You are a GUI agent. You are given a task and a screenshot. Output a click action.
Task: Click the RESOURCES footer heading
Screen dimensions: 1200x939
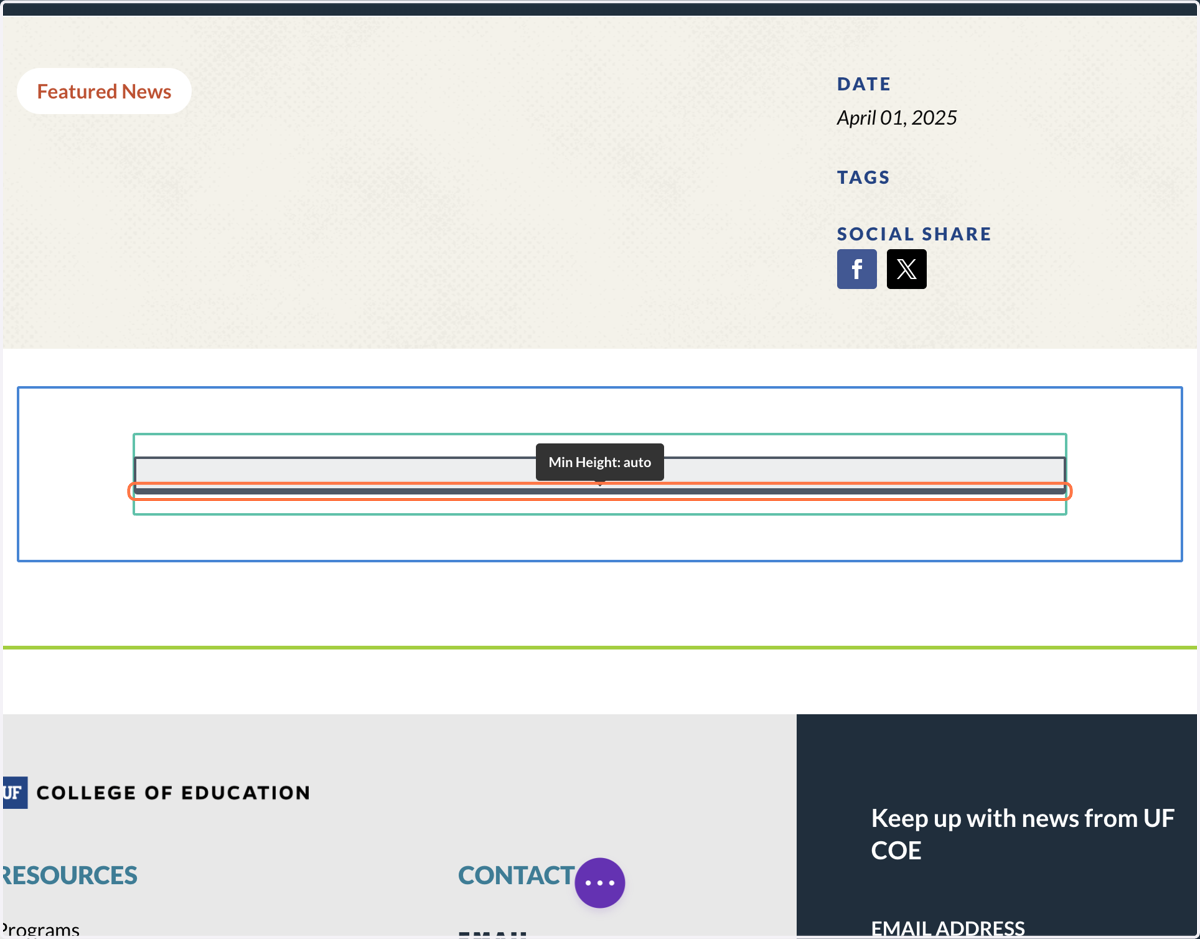pyautogui.click(x=70, y=875)
